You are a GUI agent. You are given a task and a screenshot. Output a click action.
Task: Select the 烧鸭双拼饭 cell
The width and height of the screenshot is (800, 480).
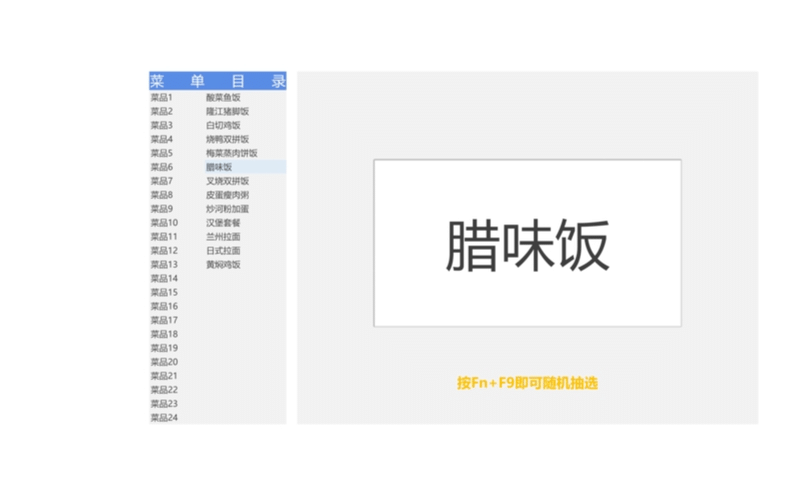click(227, 140)
